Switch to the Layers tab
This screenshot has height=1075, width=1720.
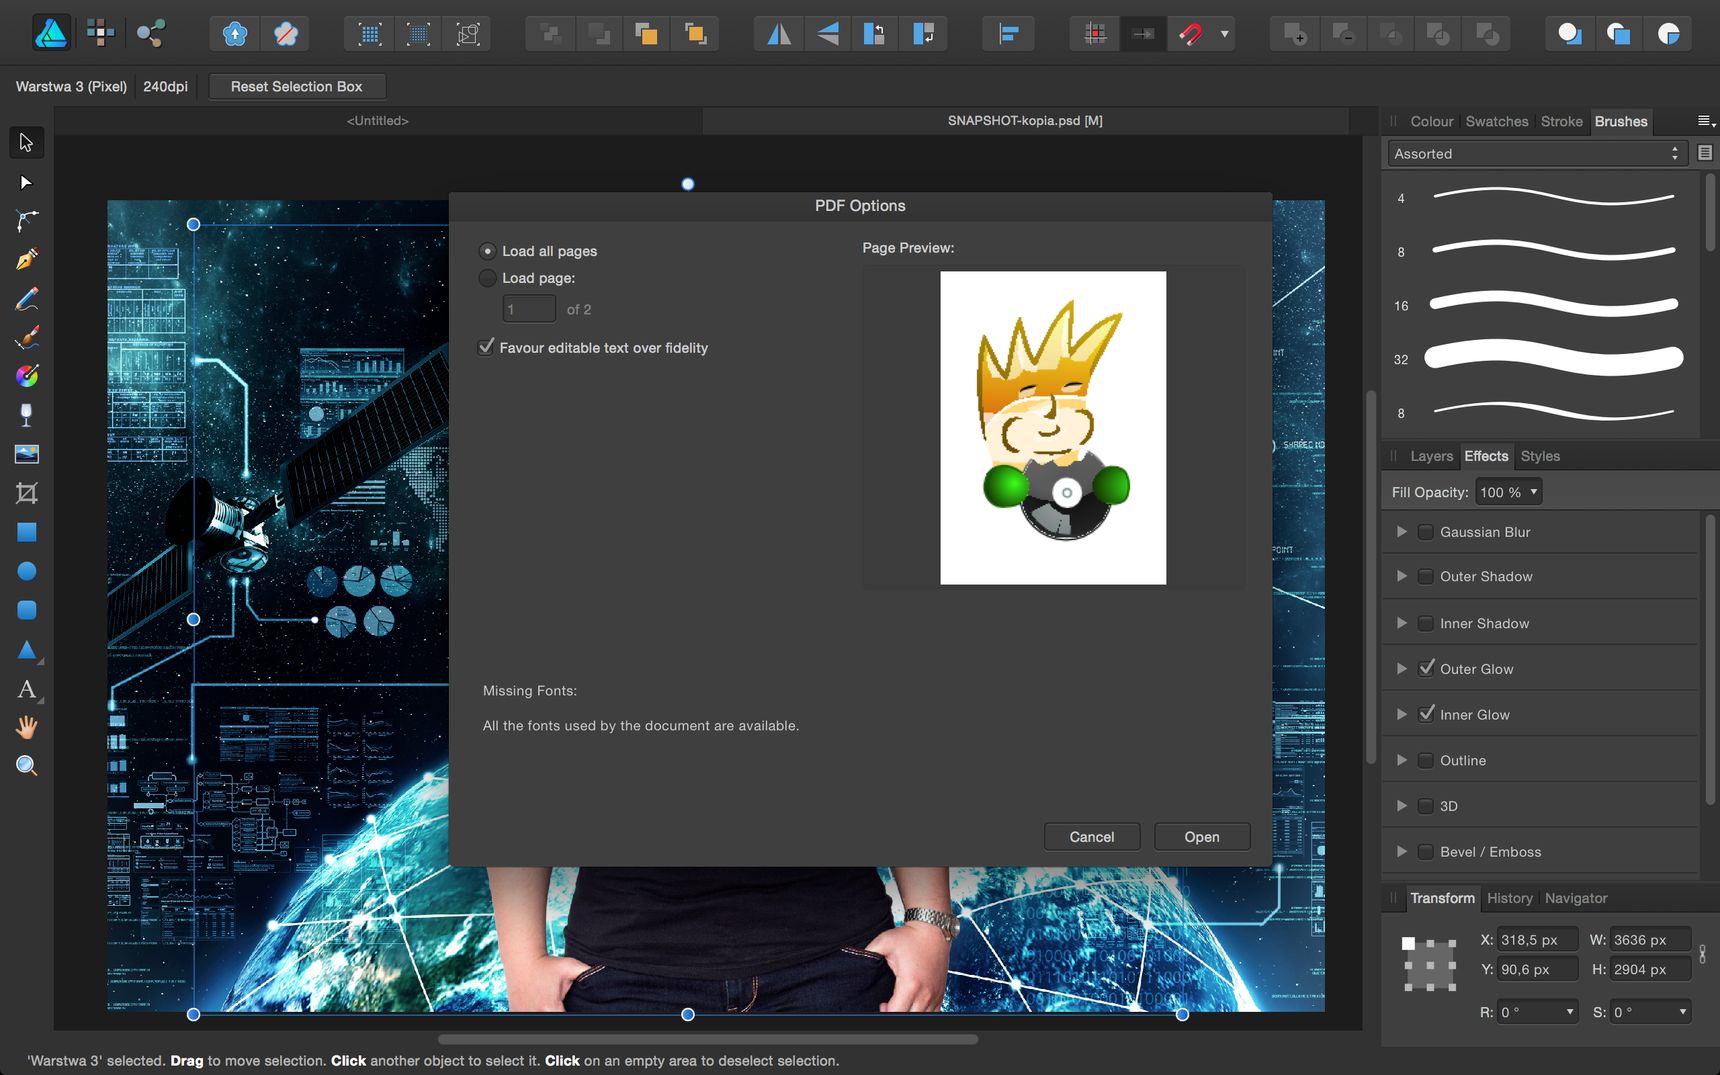1431,456
